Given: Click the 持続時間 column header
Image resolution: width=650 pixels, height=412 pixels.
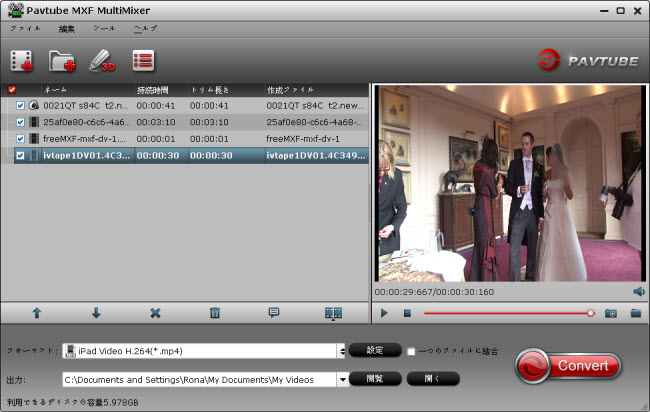Looking at the screenshot, I should click(x=153, y=90).
